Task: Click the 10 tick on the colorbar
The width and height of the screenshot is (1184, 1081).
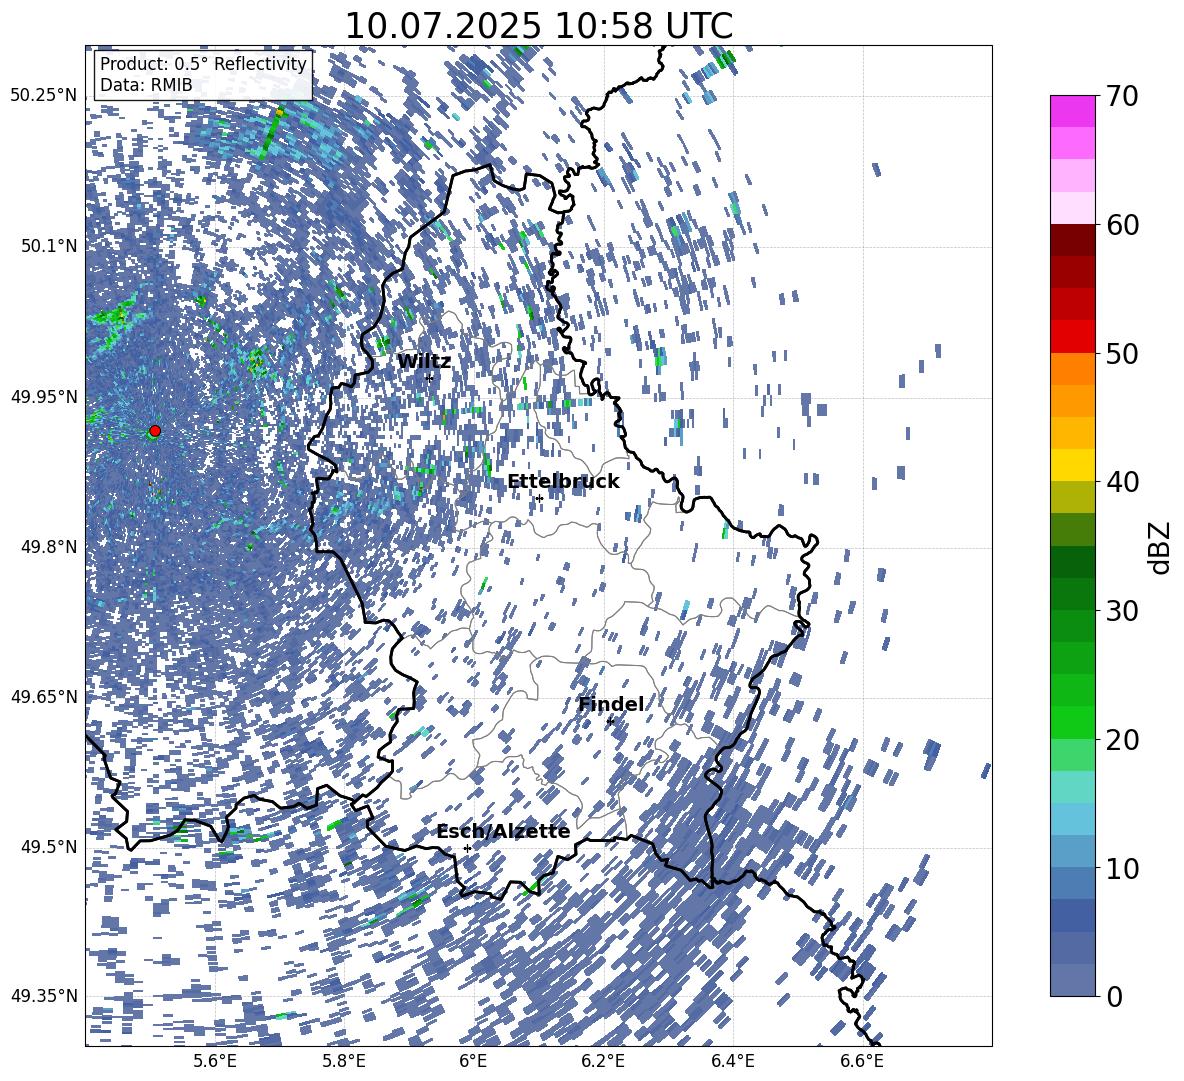Action: pyautogui.click(x=1122, y=868)
